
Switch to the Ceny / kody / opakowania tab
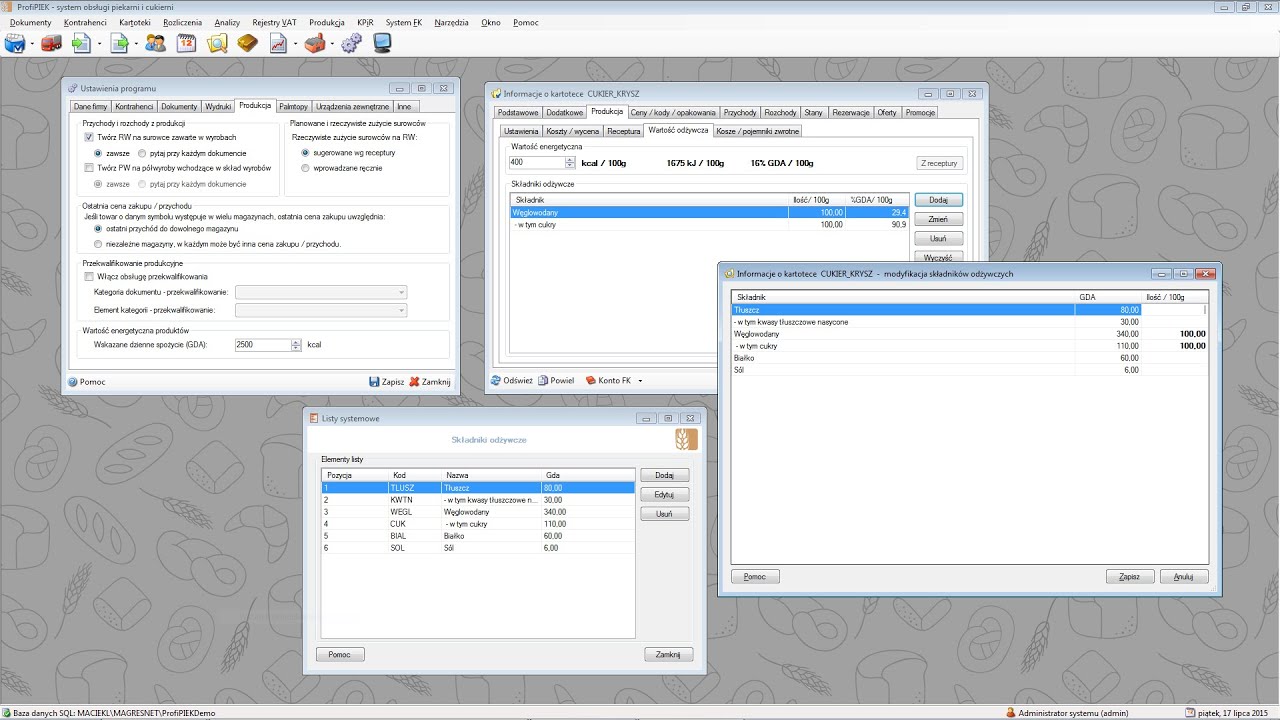pyautogui.click(x=672, y=113)
